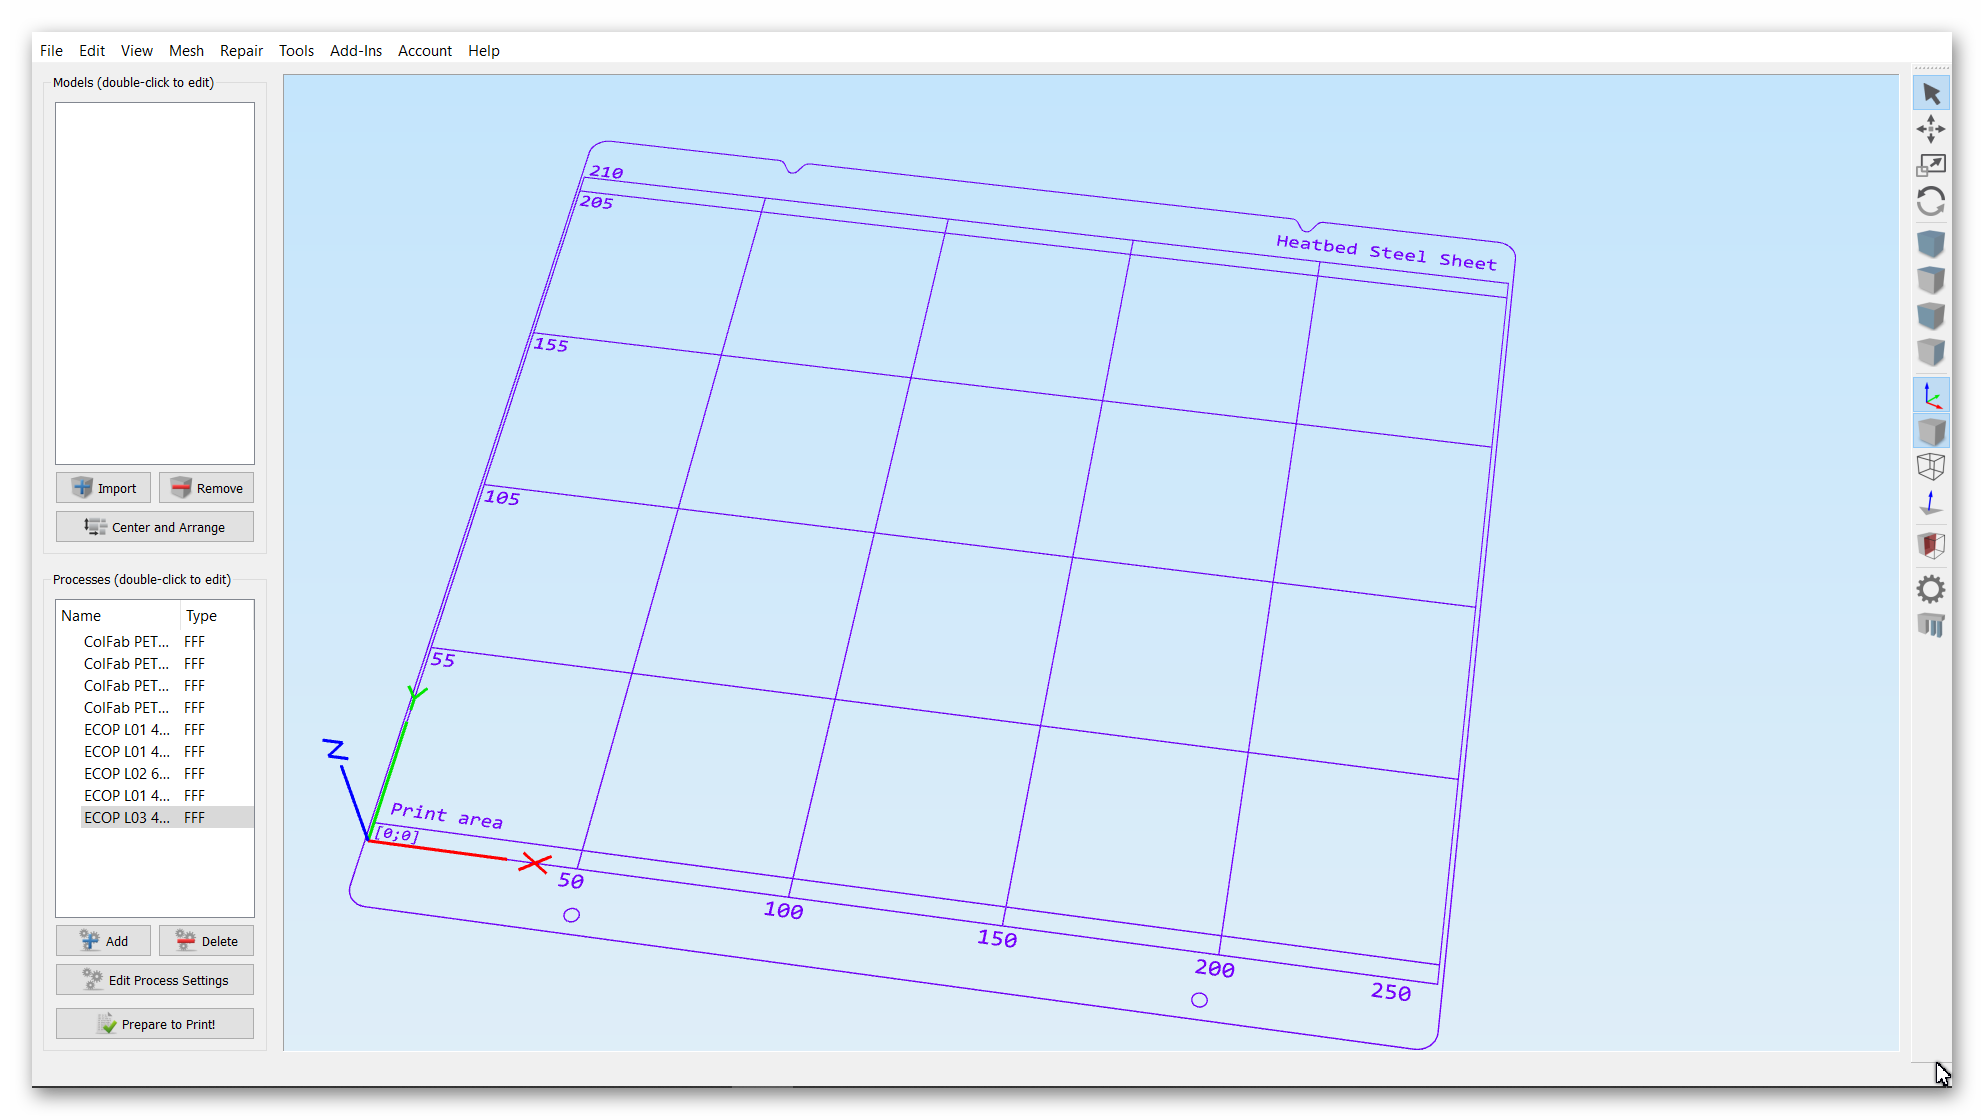1984x1120 pixels.
Task: Sort processes by the Type column header
Action: 217,615
